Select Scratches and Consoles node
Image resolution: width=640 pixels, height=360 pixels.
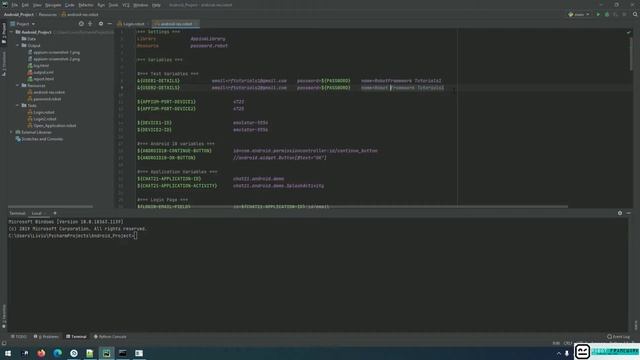39,139
